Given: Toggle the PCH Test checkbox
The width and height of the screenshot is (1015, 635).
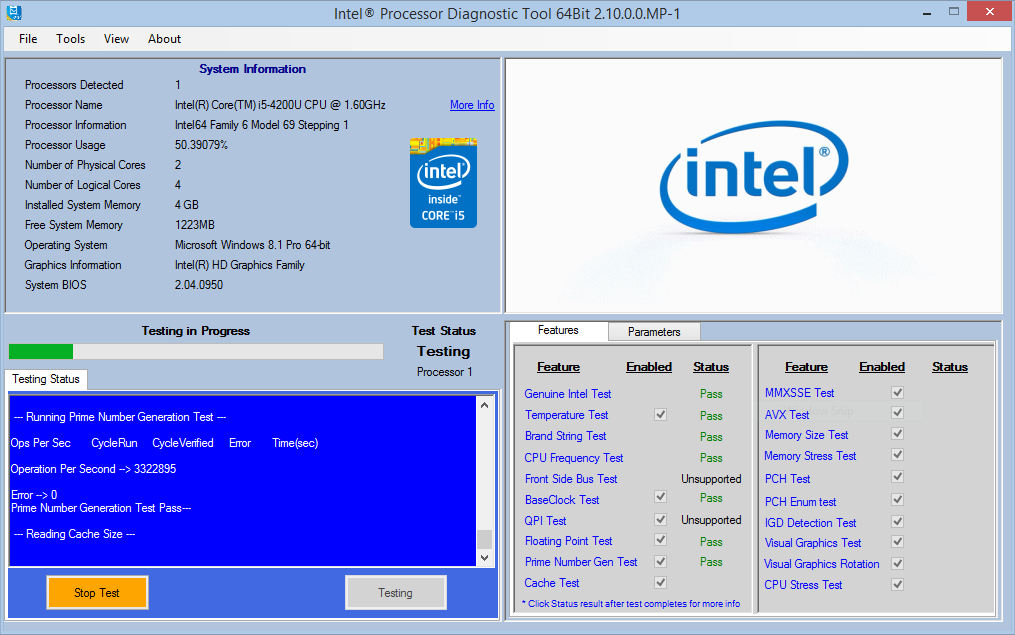Looking at the screenshot, I should tap(897, 477).
